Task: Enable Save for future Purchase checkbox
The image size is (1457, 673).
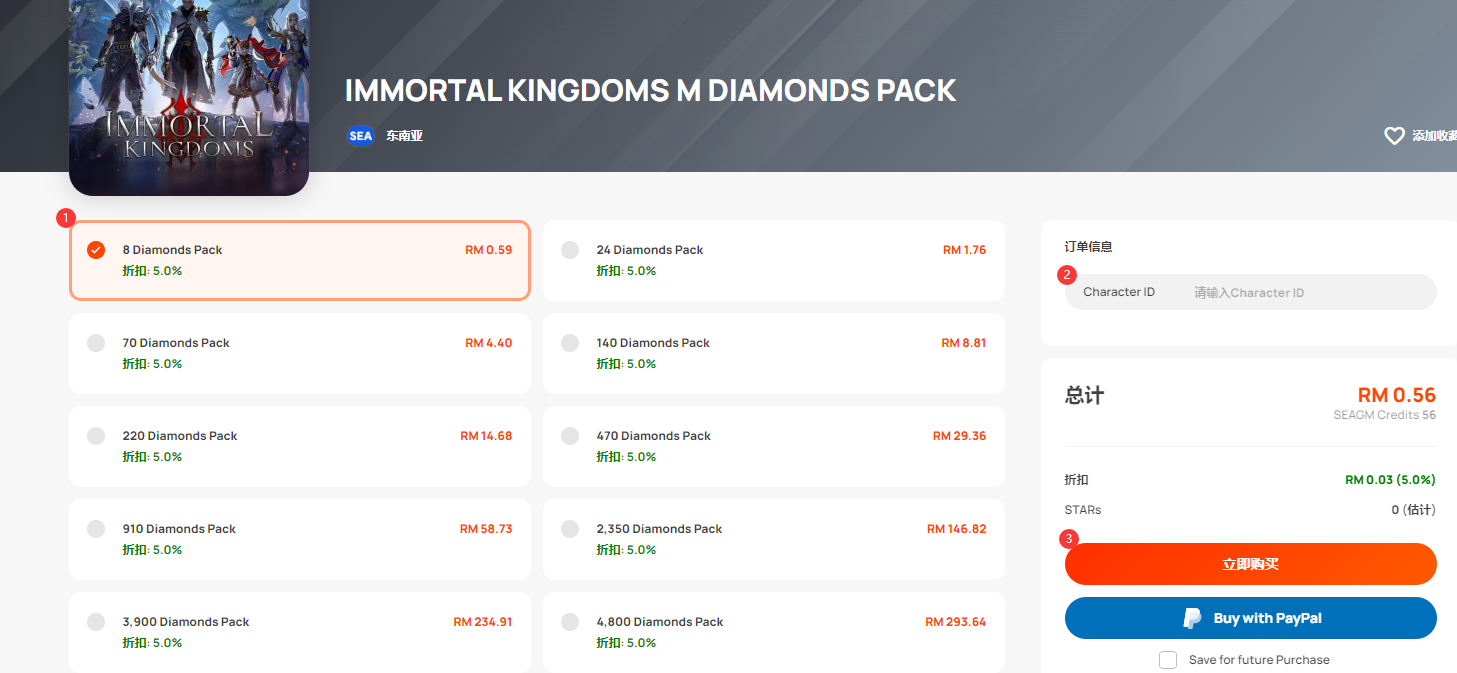Action: [x=1168, y=660]
